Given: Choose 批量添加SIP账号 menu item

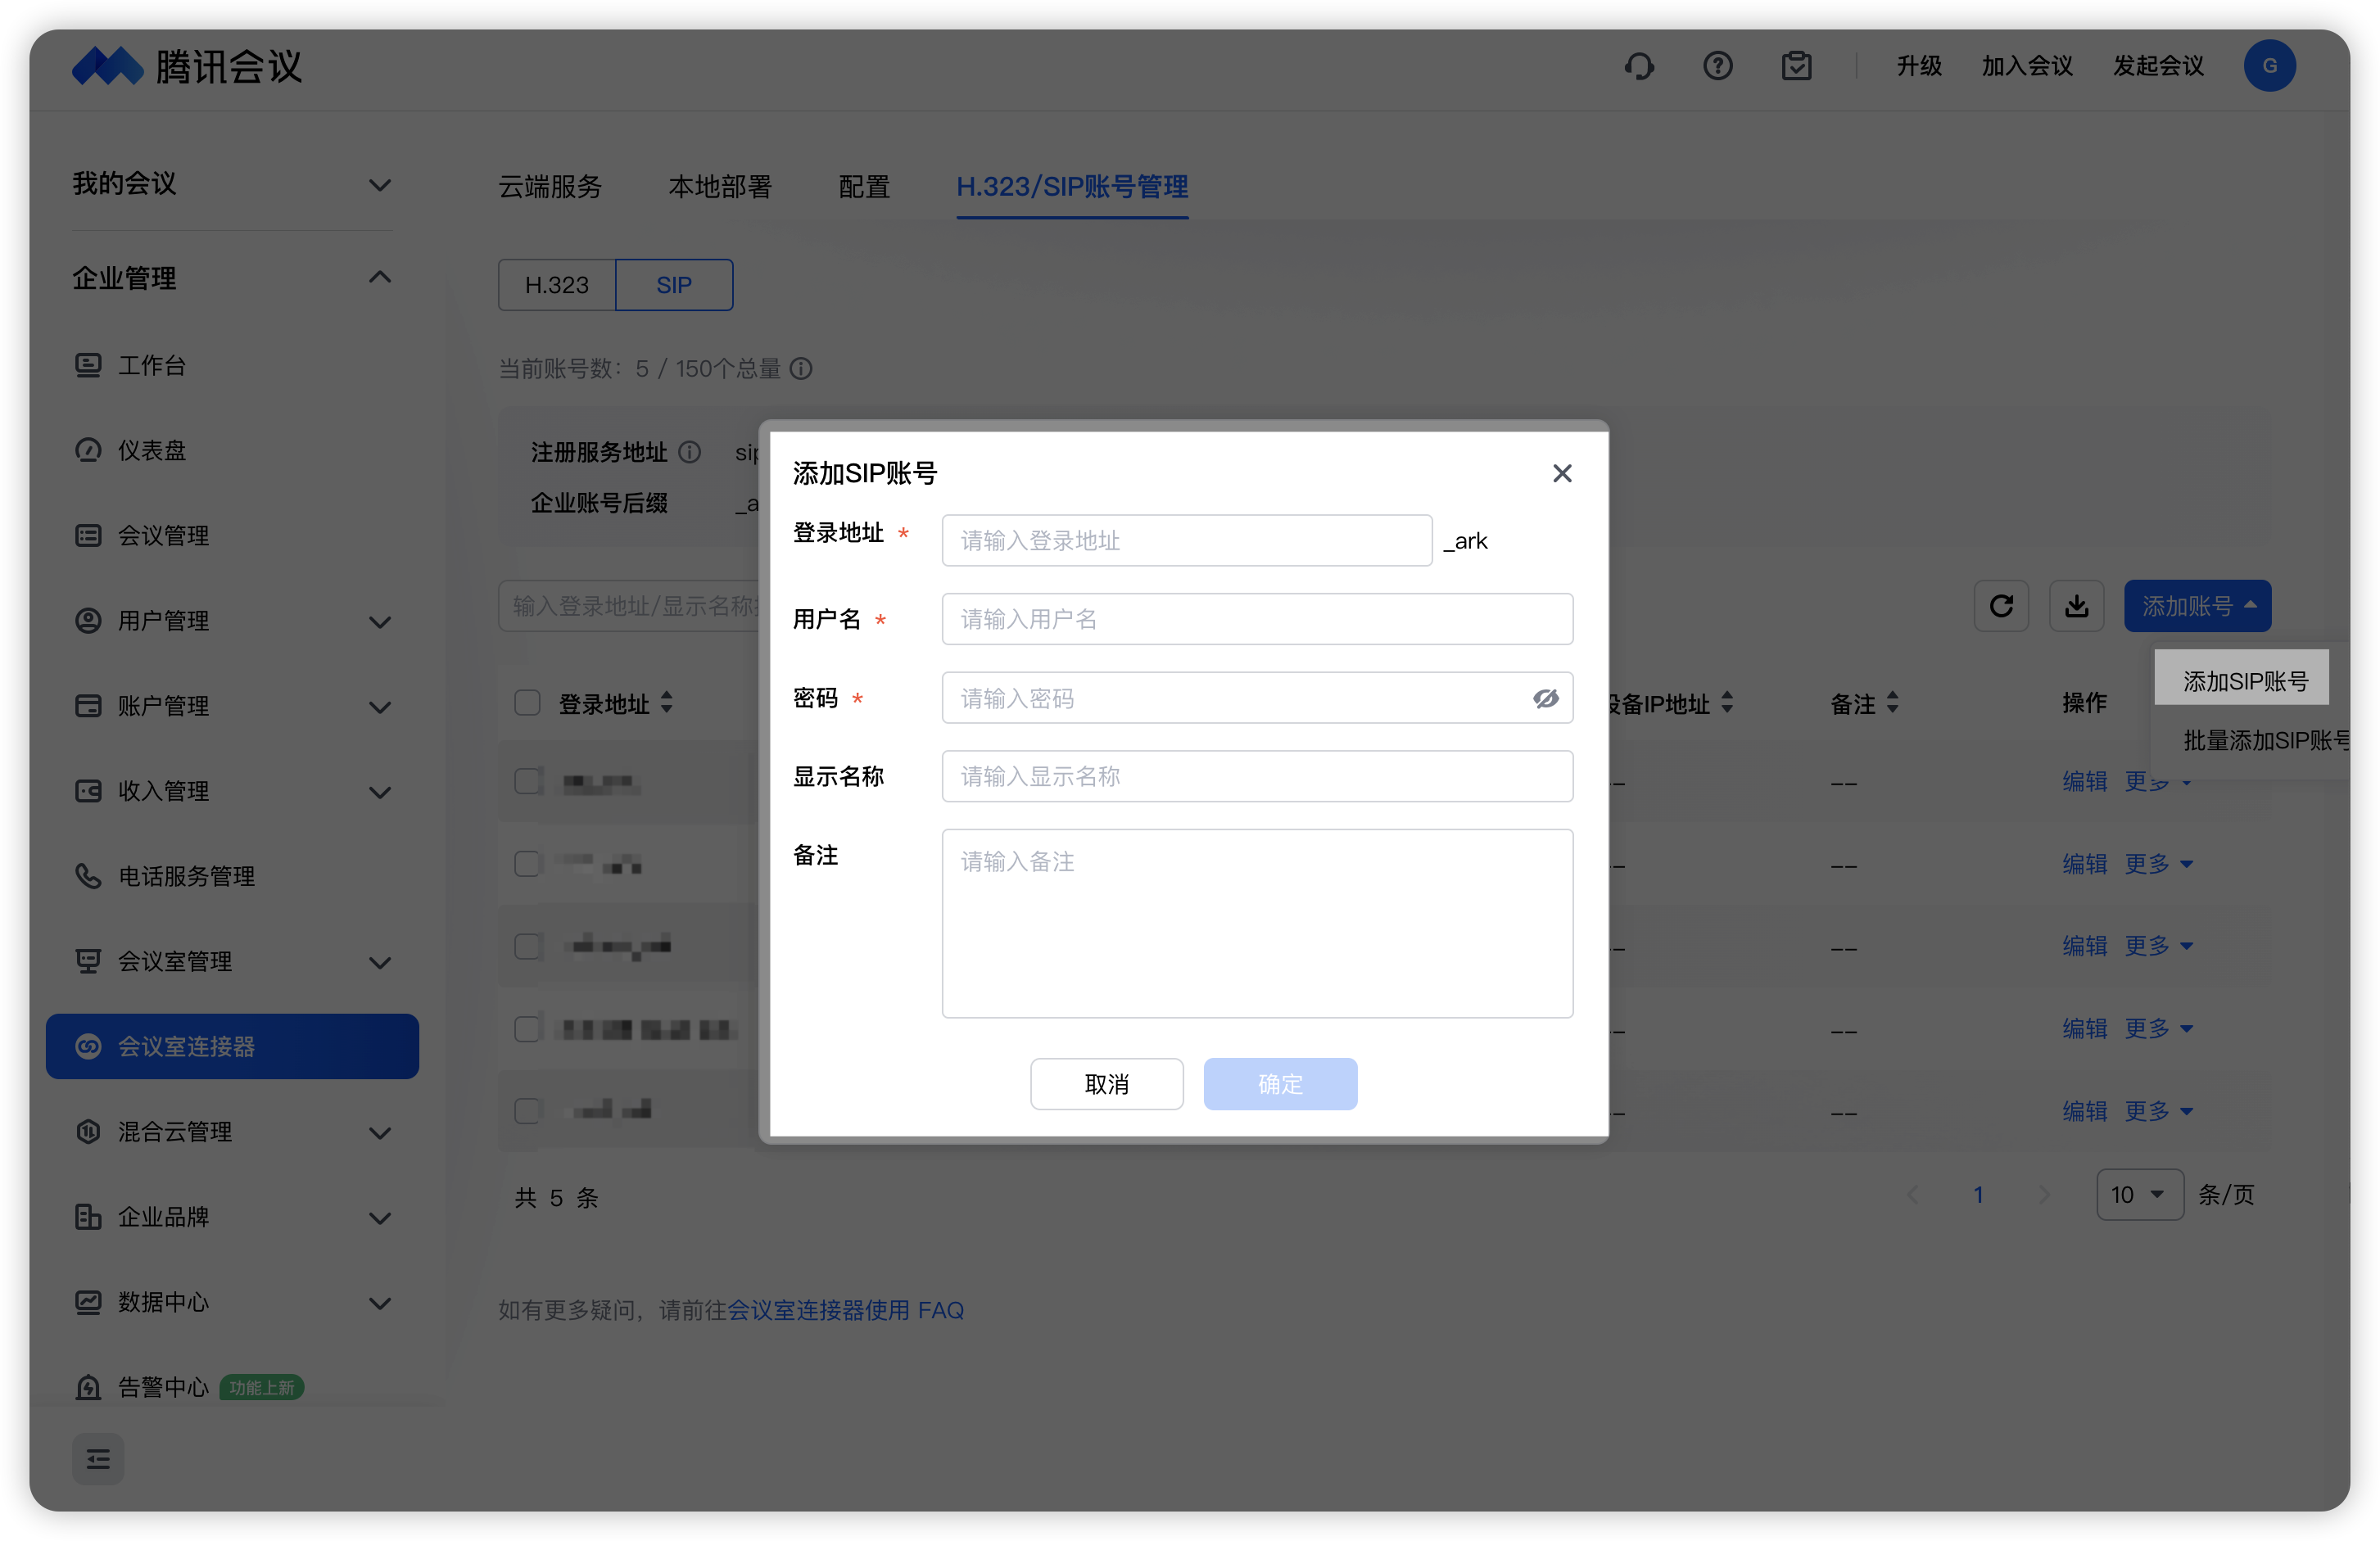Looking at the screenshot, I should [2265, 740].
